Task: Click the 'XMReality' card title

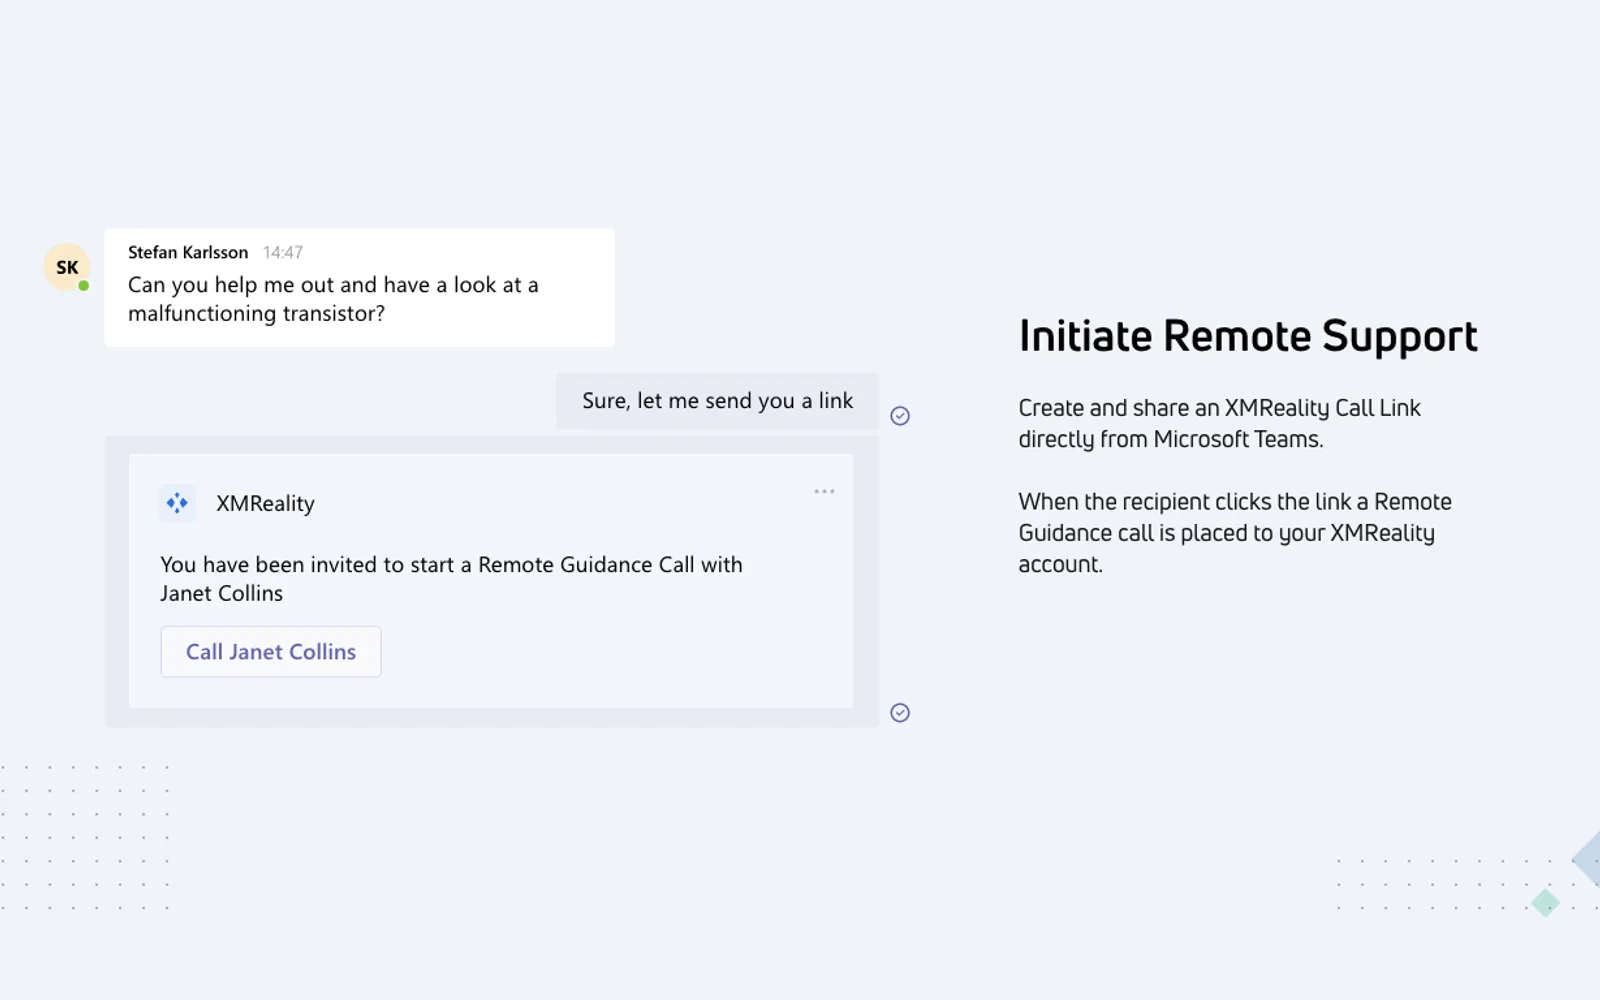Action: pos(265,503)
